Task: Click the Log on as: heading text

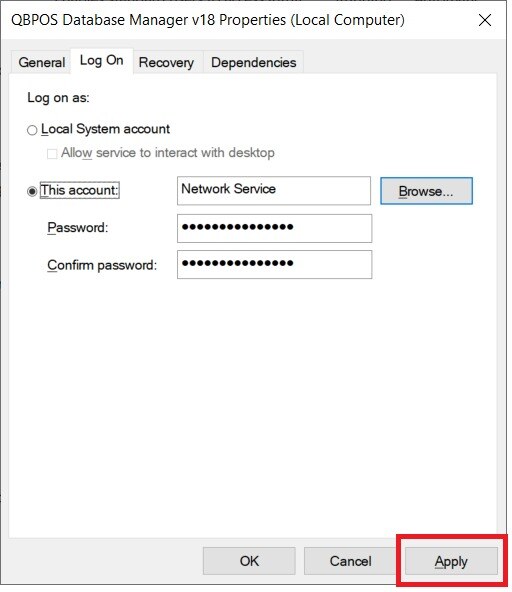Action: coord(58,98)
